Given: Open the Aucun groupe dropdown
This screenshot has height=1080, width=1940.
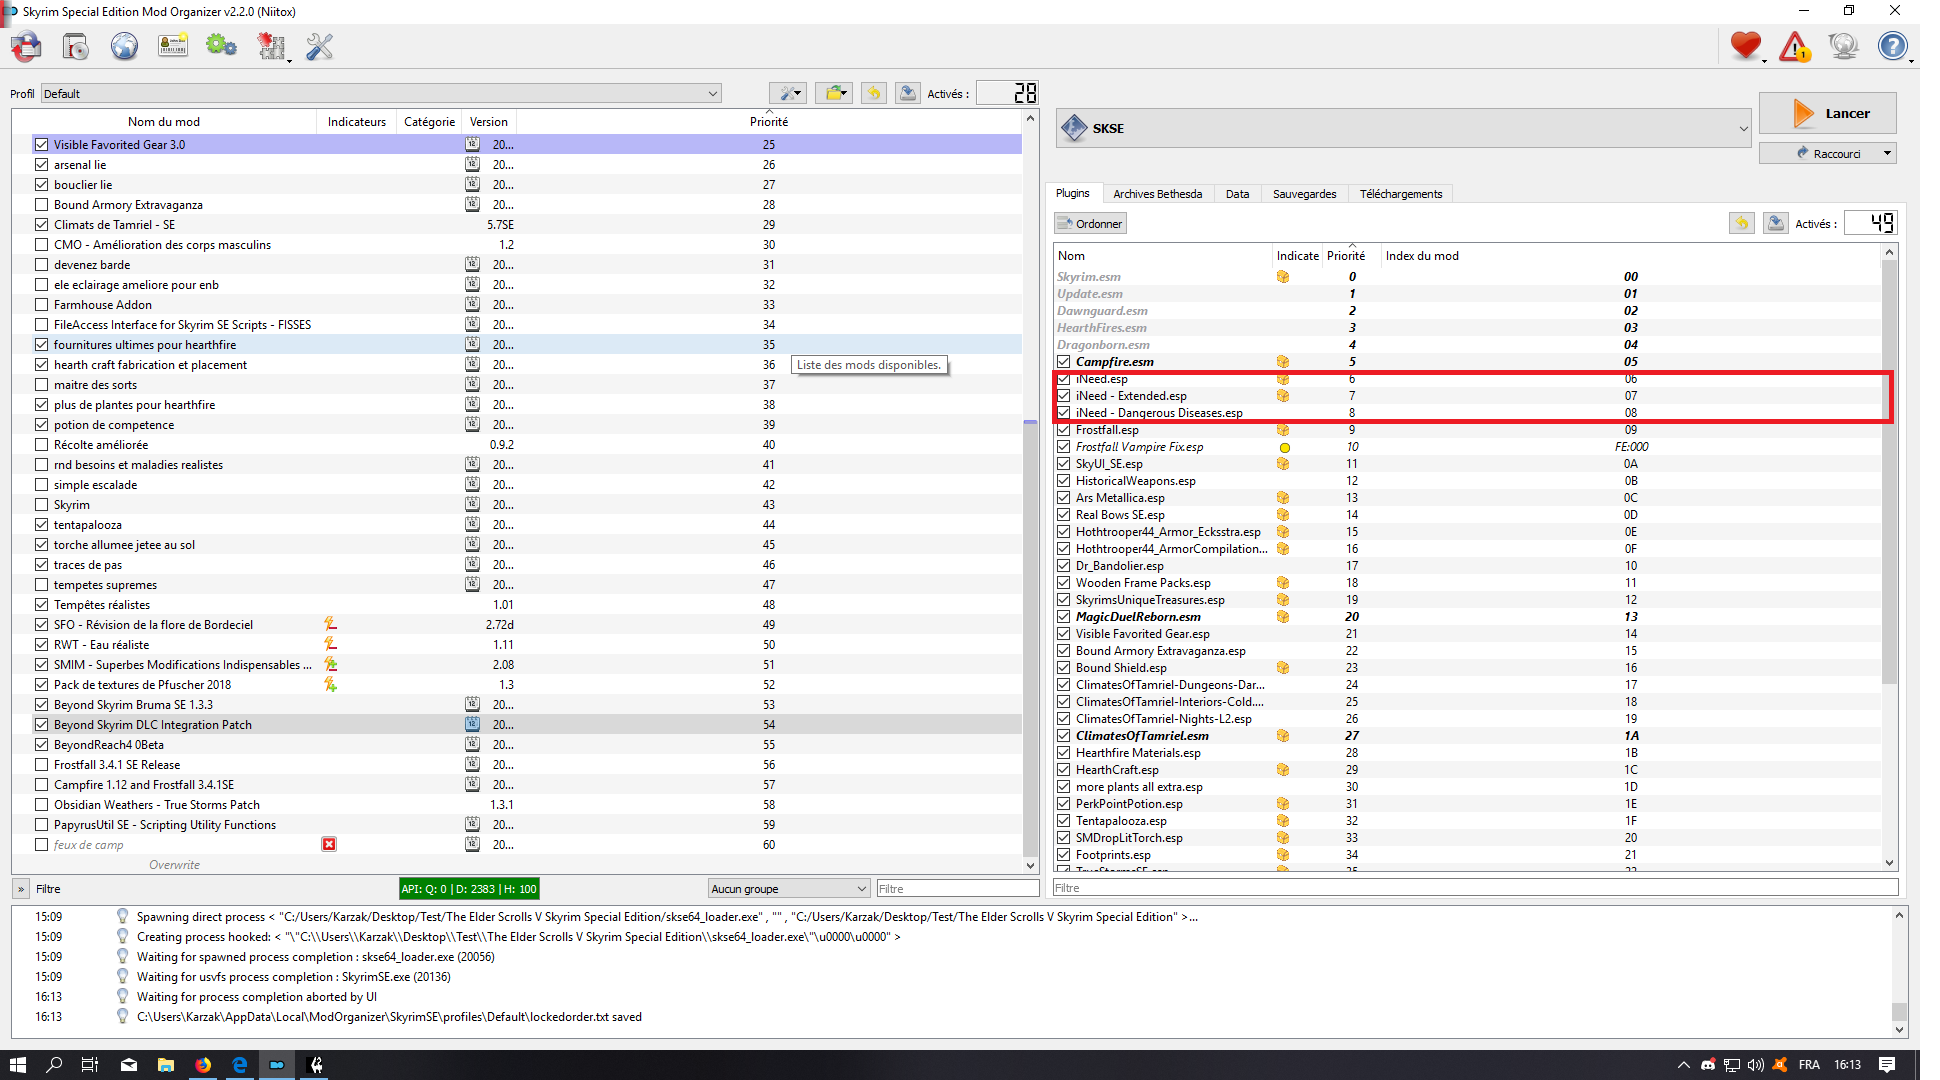Looking at the screenshot, I should pyautogui.click(x=789, y=889).
